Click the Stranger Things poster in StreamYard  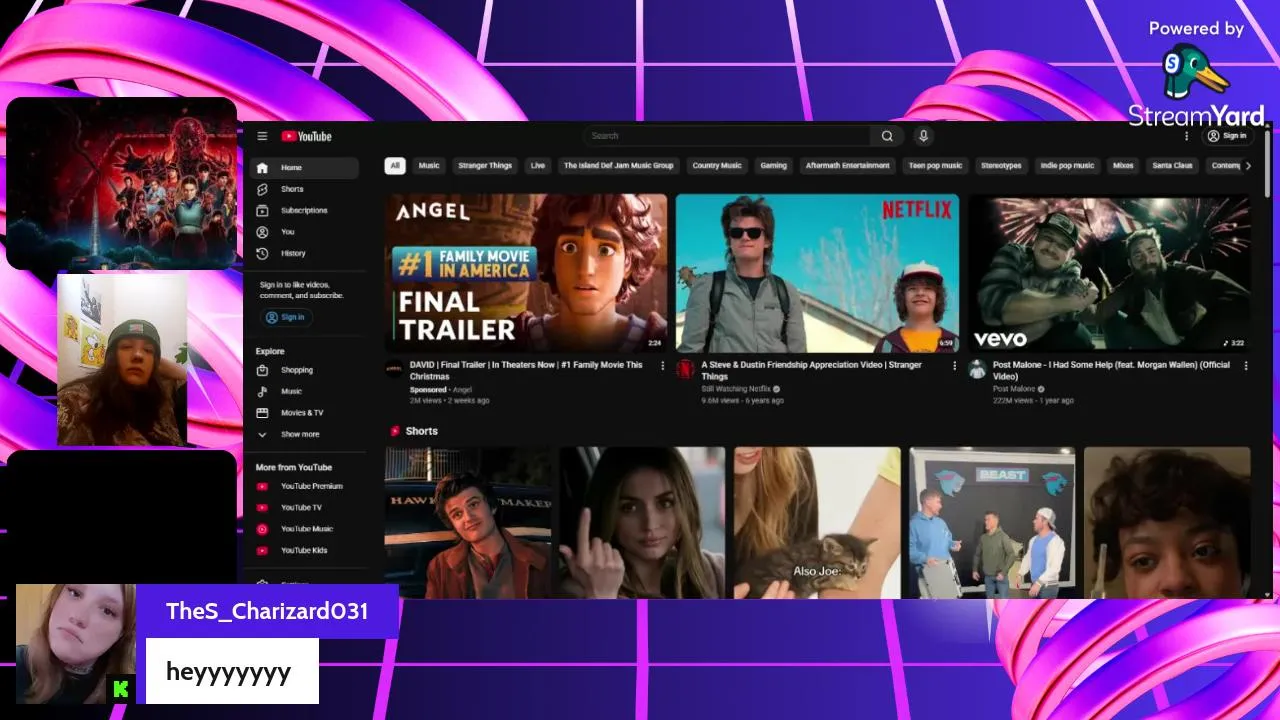point(122,183)
